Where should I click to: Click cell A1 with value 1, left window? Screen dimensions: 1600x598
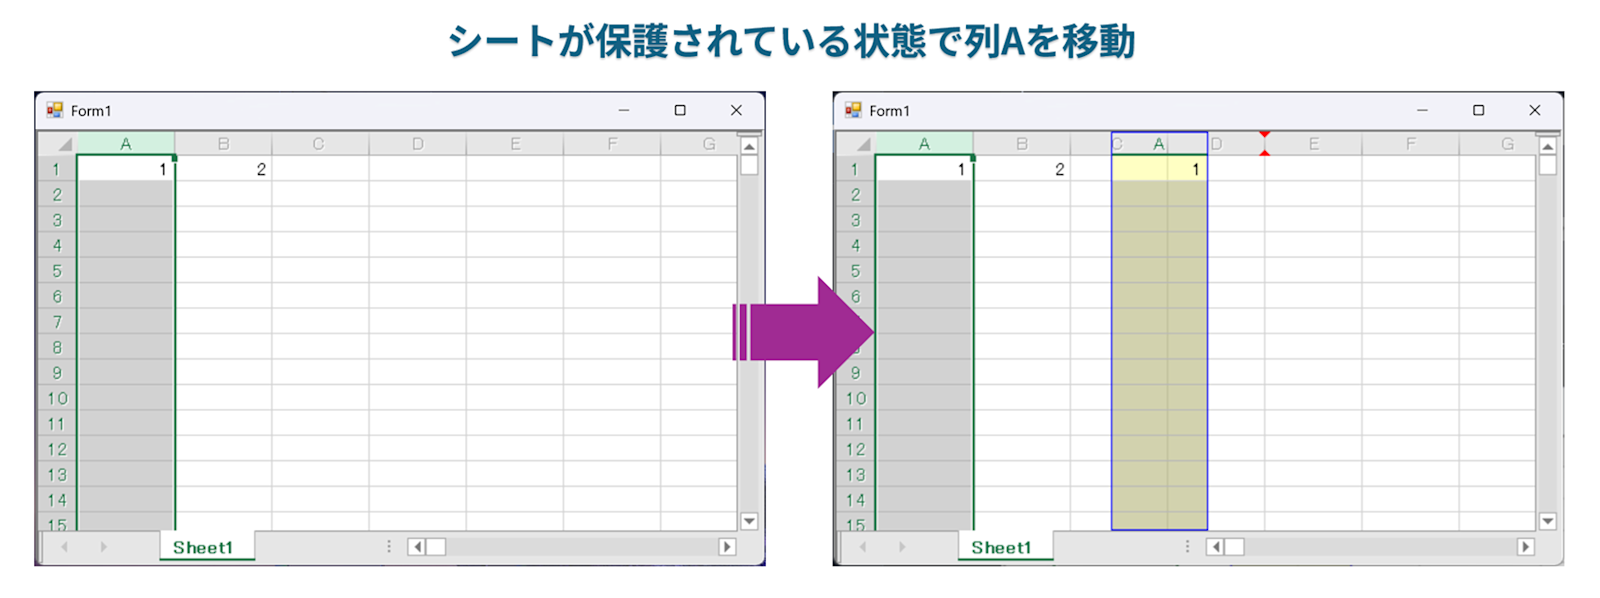tap(126, 169)
